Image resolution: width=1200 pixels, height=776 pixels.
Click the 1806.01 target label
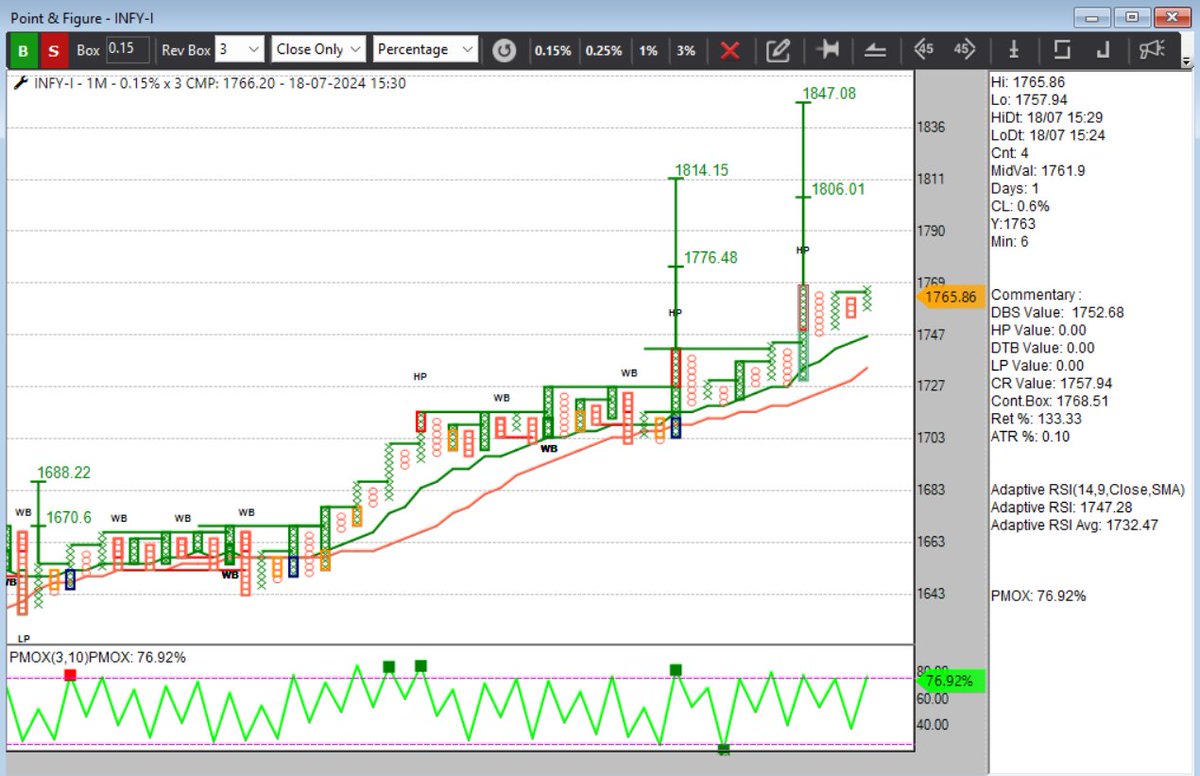click(838, 188)
